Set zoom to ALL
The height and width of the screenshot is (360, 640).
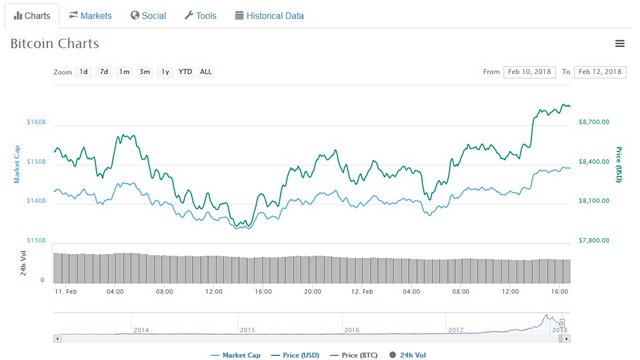[x=206, y=72]
